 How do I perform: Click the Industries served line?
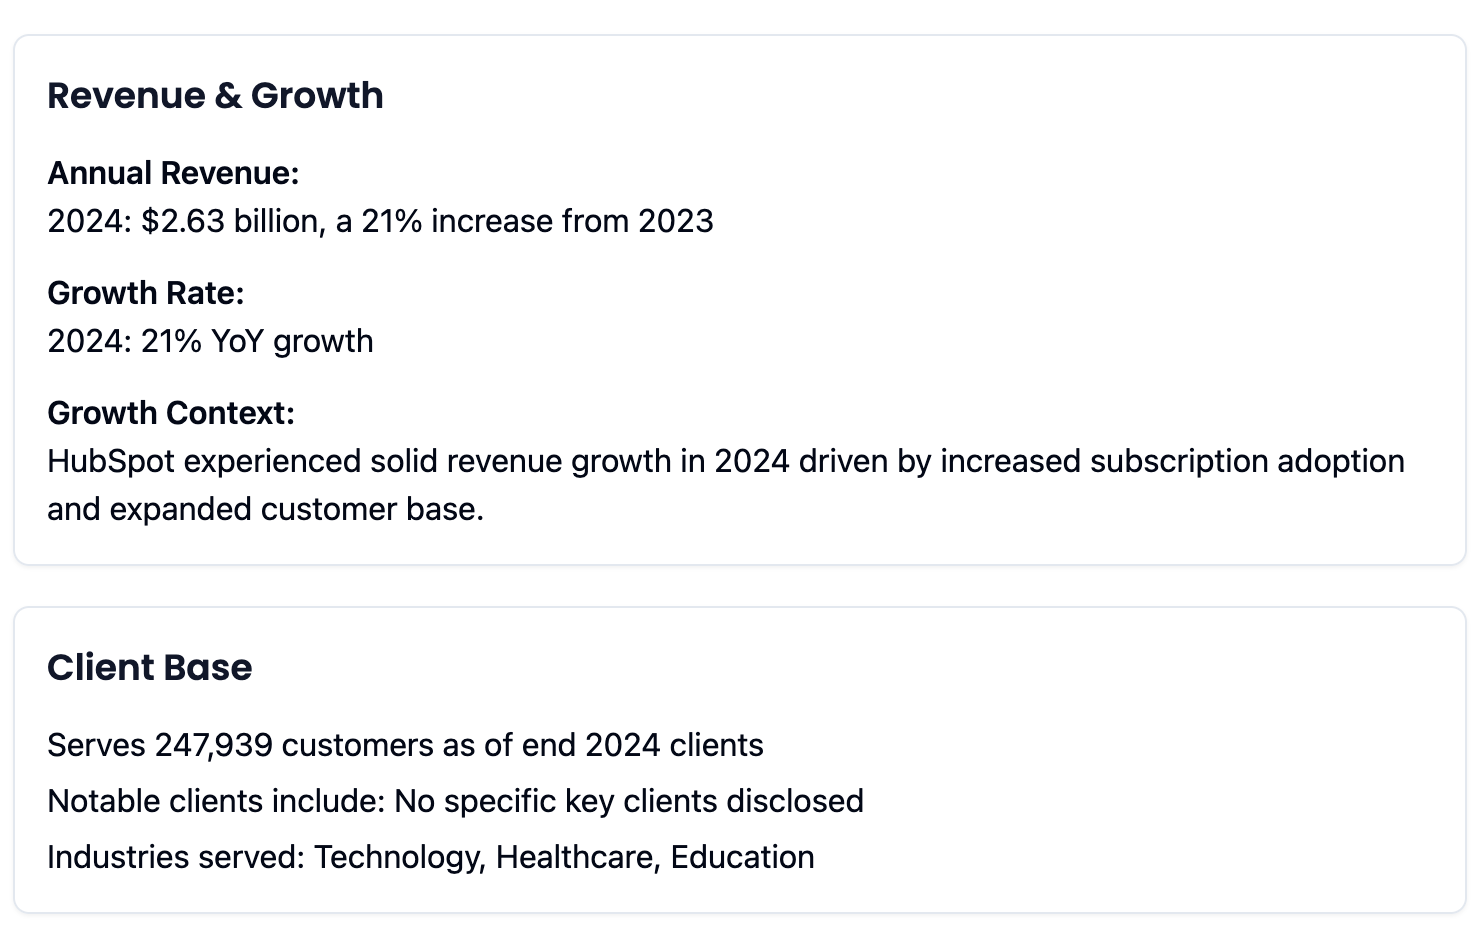pos(431,857)
